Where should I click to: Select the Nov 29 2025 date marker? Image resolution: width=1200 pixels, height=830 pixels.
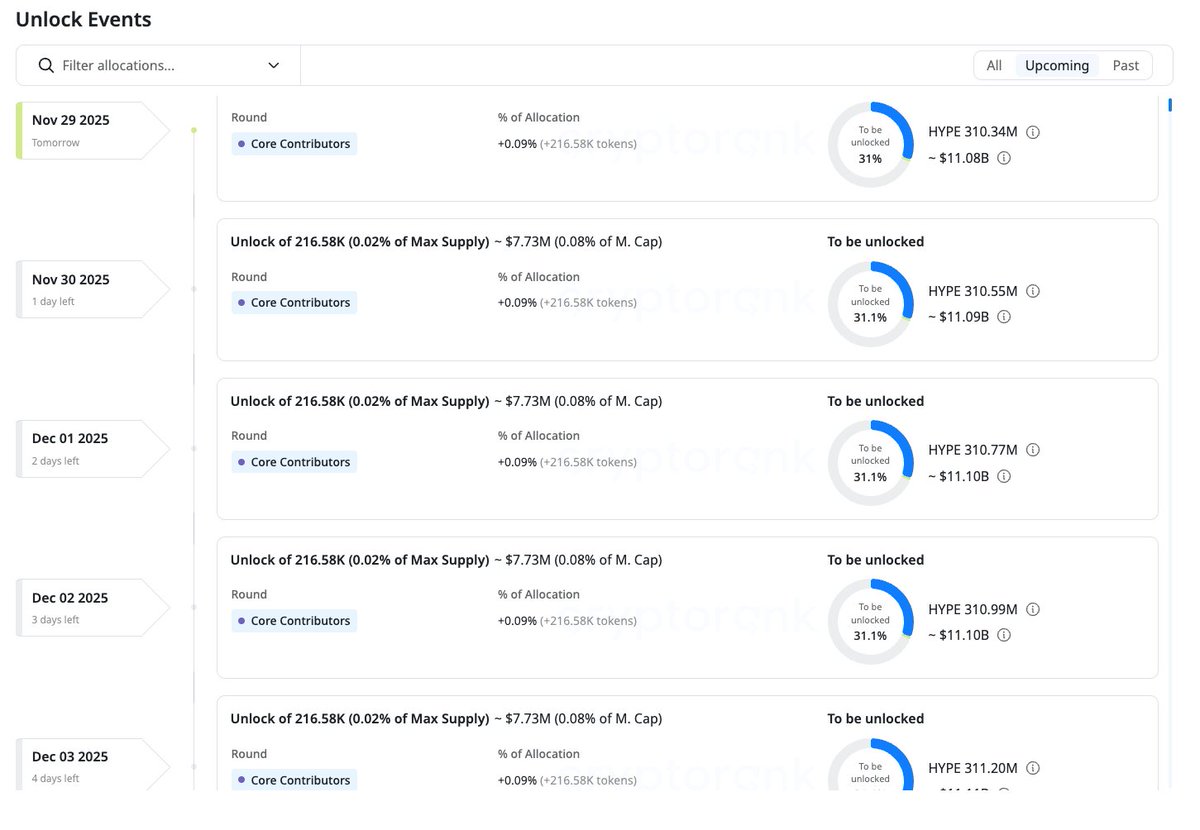click(x=93, y=130)
